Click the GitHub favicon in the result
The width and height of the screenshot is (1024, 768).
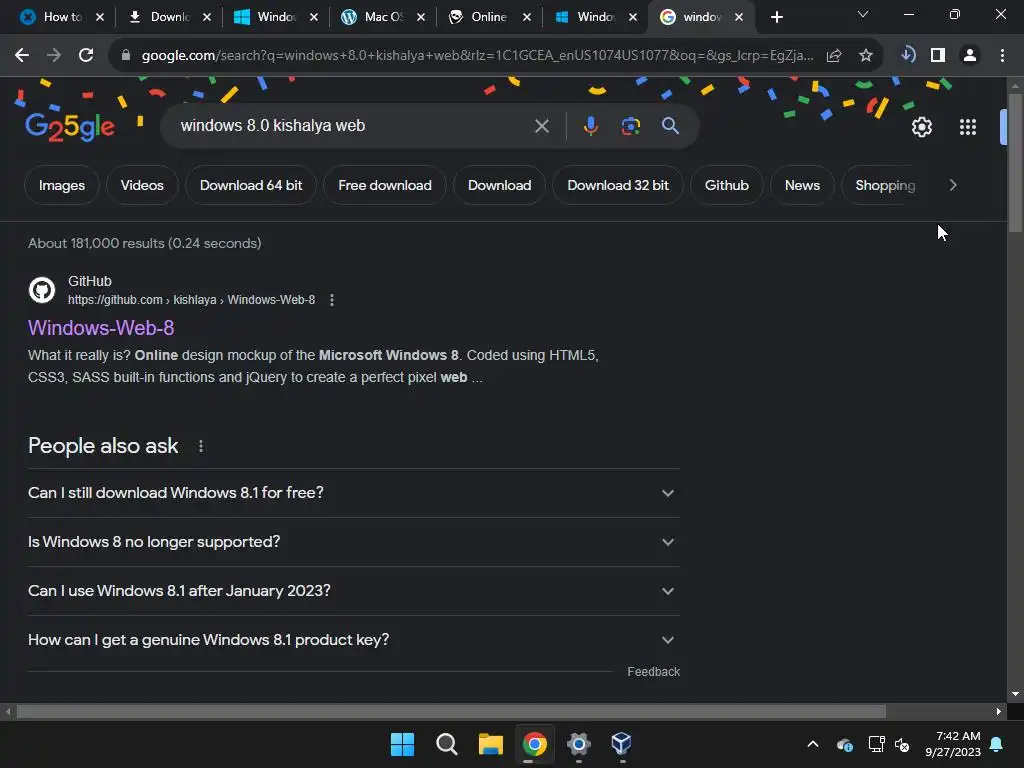coord(42,290)
